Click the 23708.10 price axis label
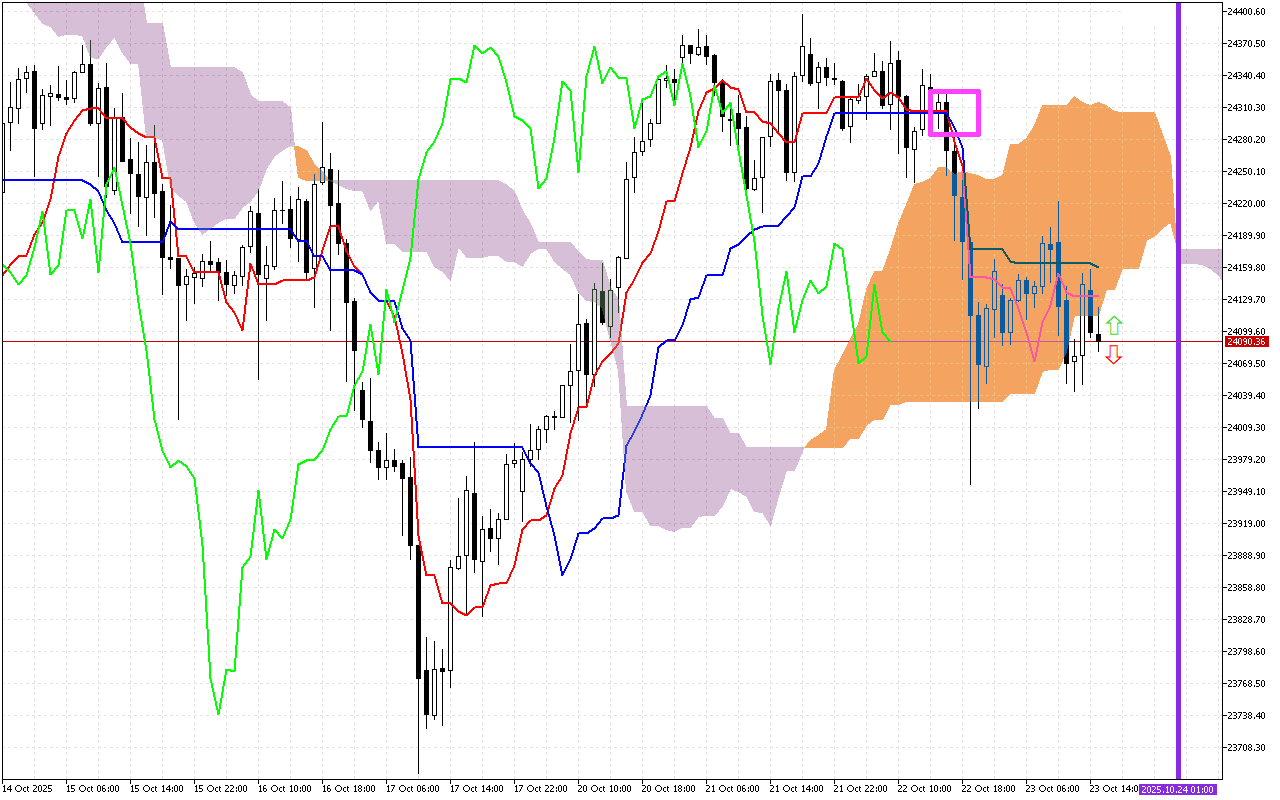Image resolution: width=1280 pixels, height=800 pixels. tap(1246, 747)
